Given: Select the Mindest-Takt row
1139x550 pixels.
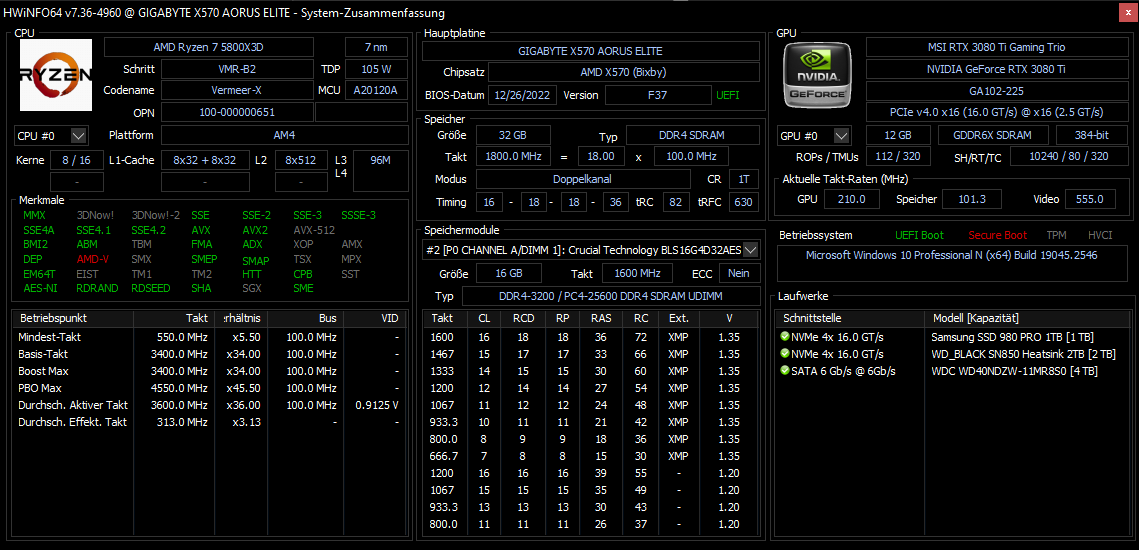Looking at the screenshot, I should 210,337.
